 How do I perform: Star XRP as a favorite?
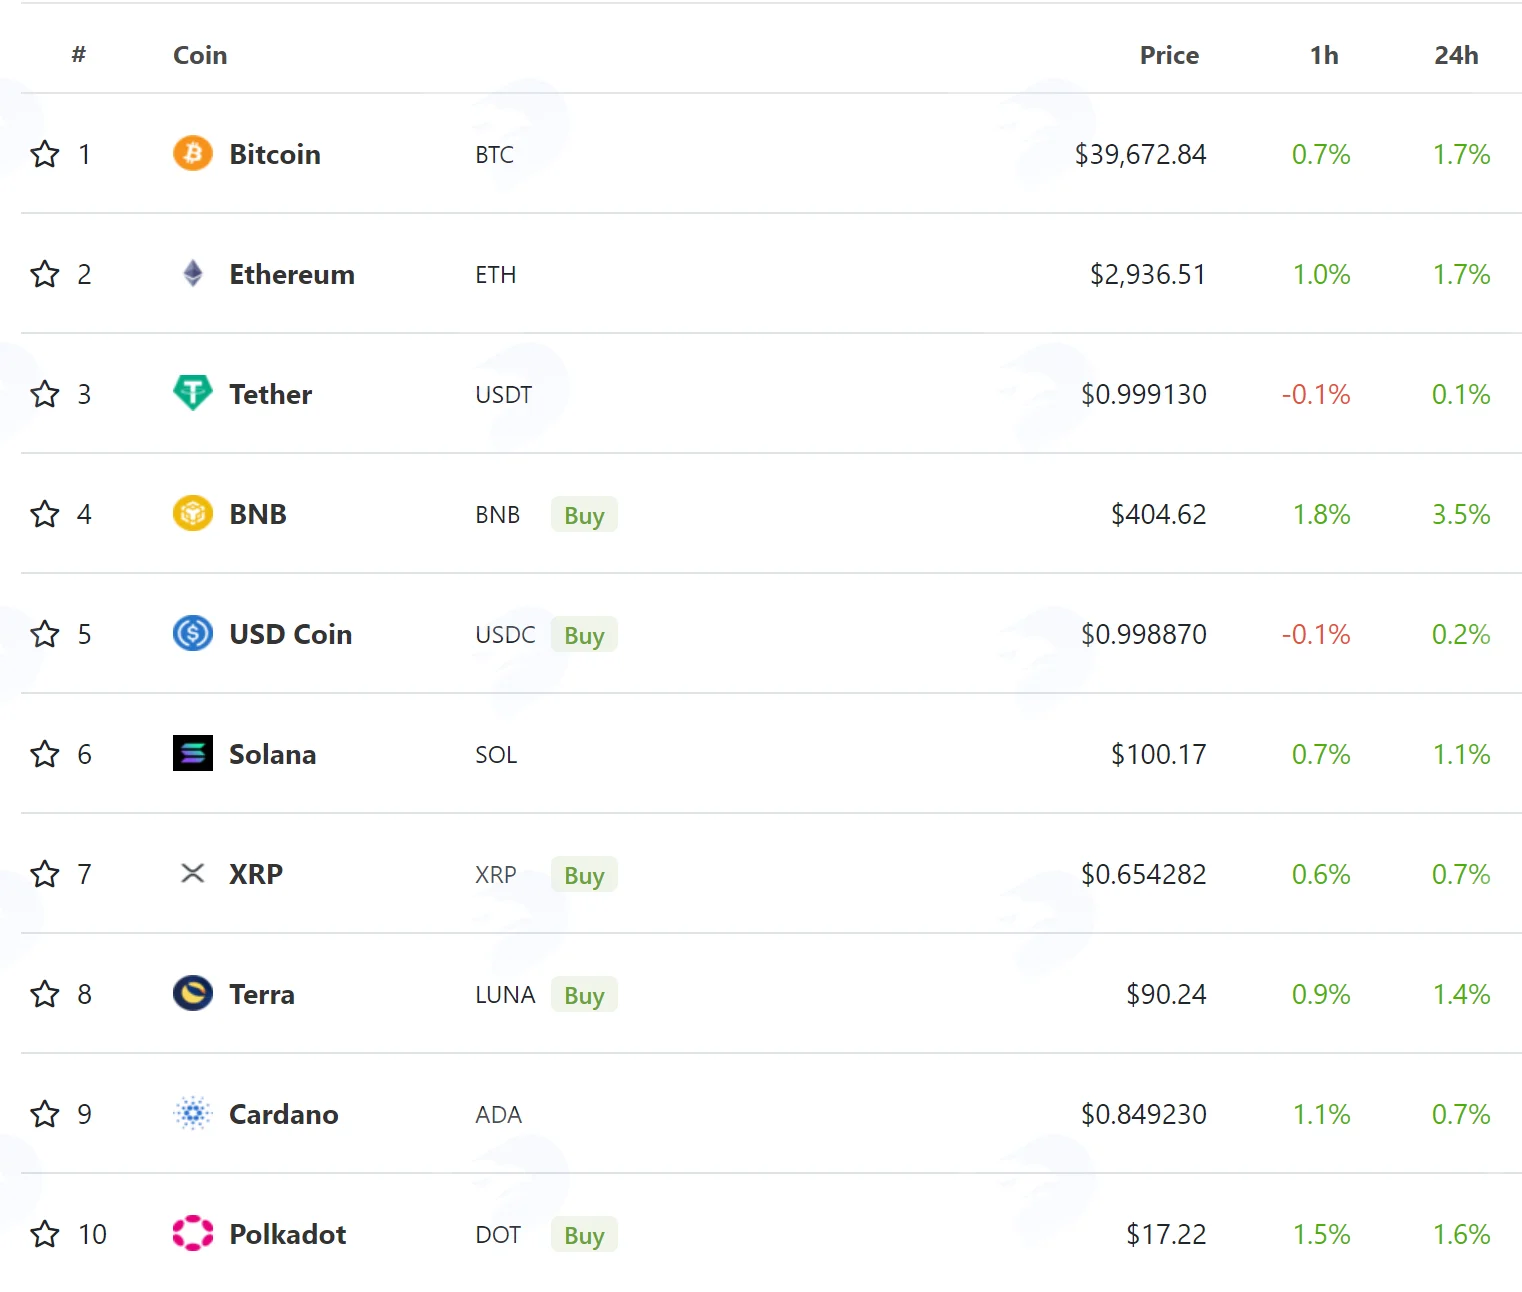point(45,874)
